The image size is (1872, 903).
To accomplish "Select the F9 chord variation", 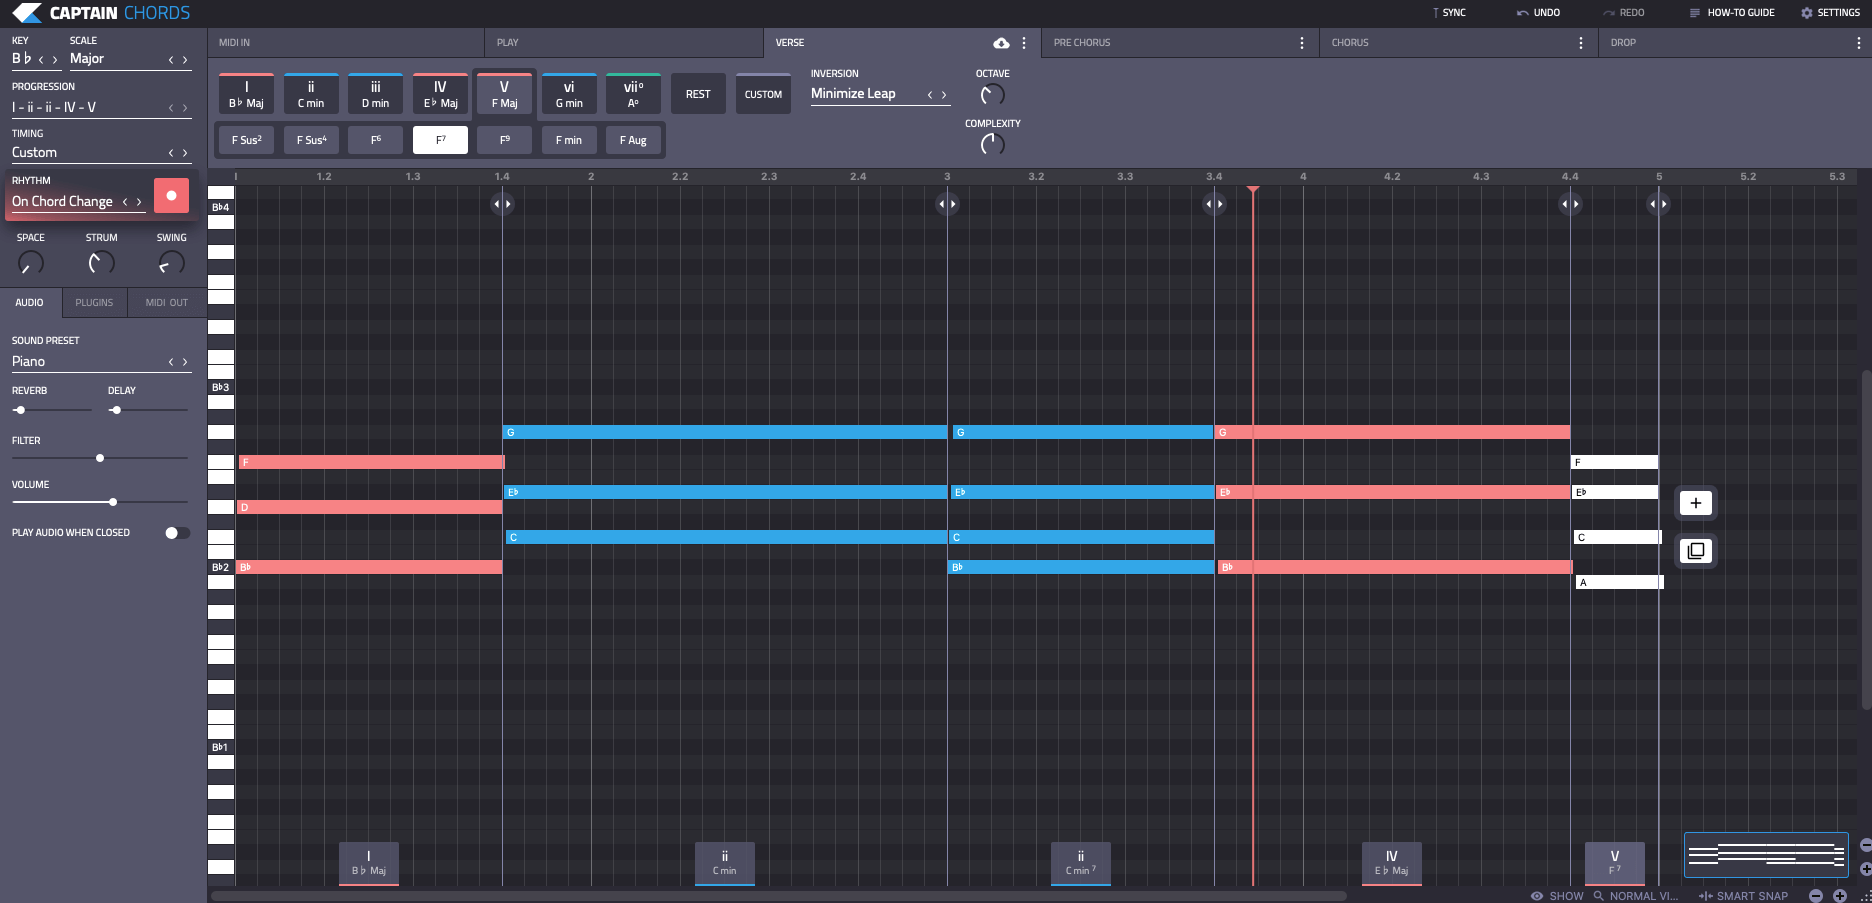I will point(504,140).
